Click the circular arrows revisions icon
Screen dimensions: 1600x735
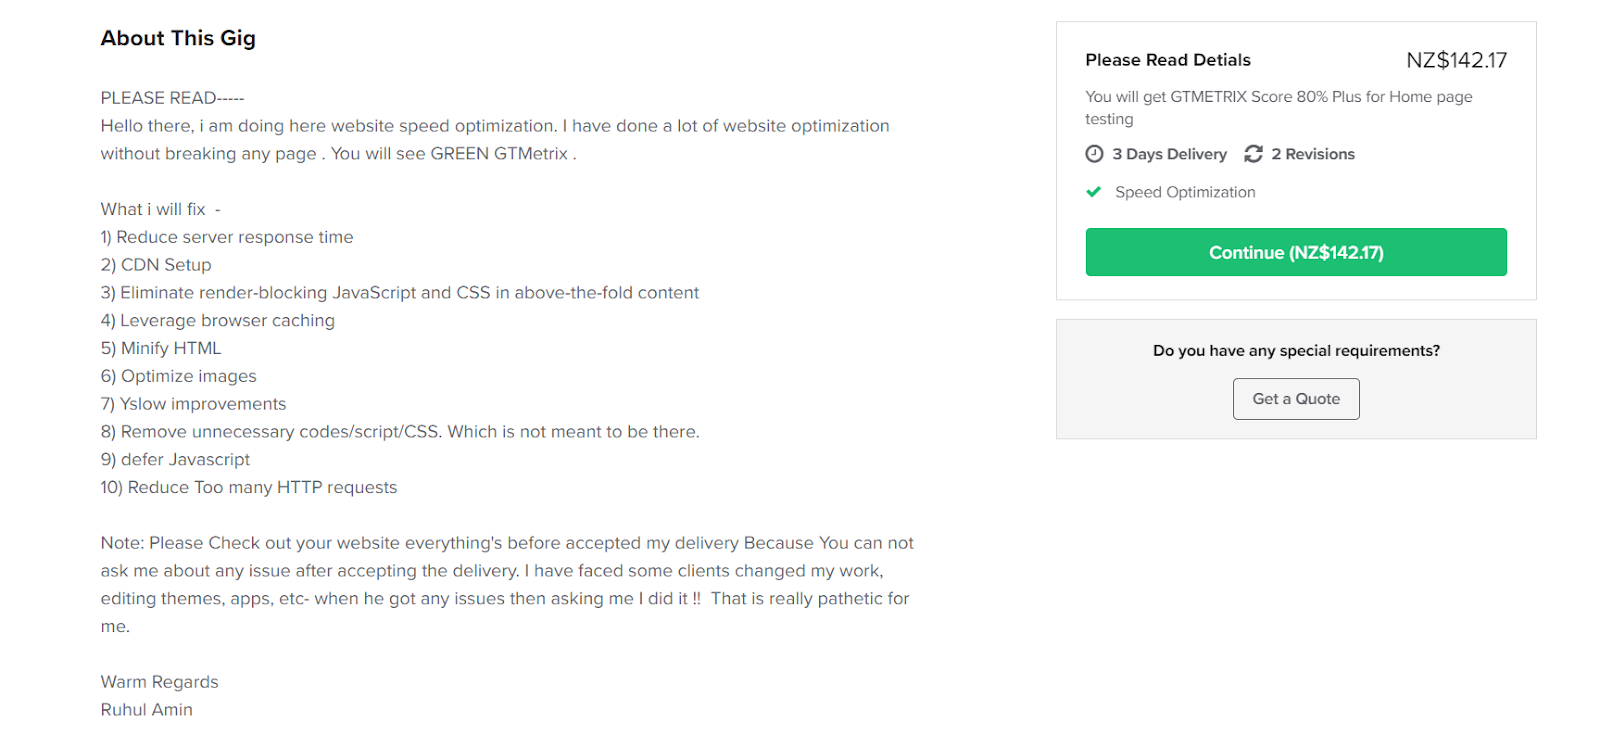pos(1253,154)
